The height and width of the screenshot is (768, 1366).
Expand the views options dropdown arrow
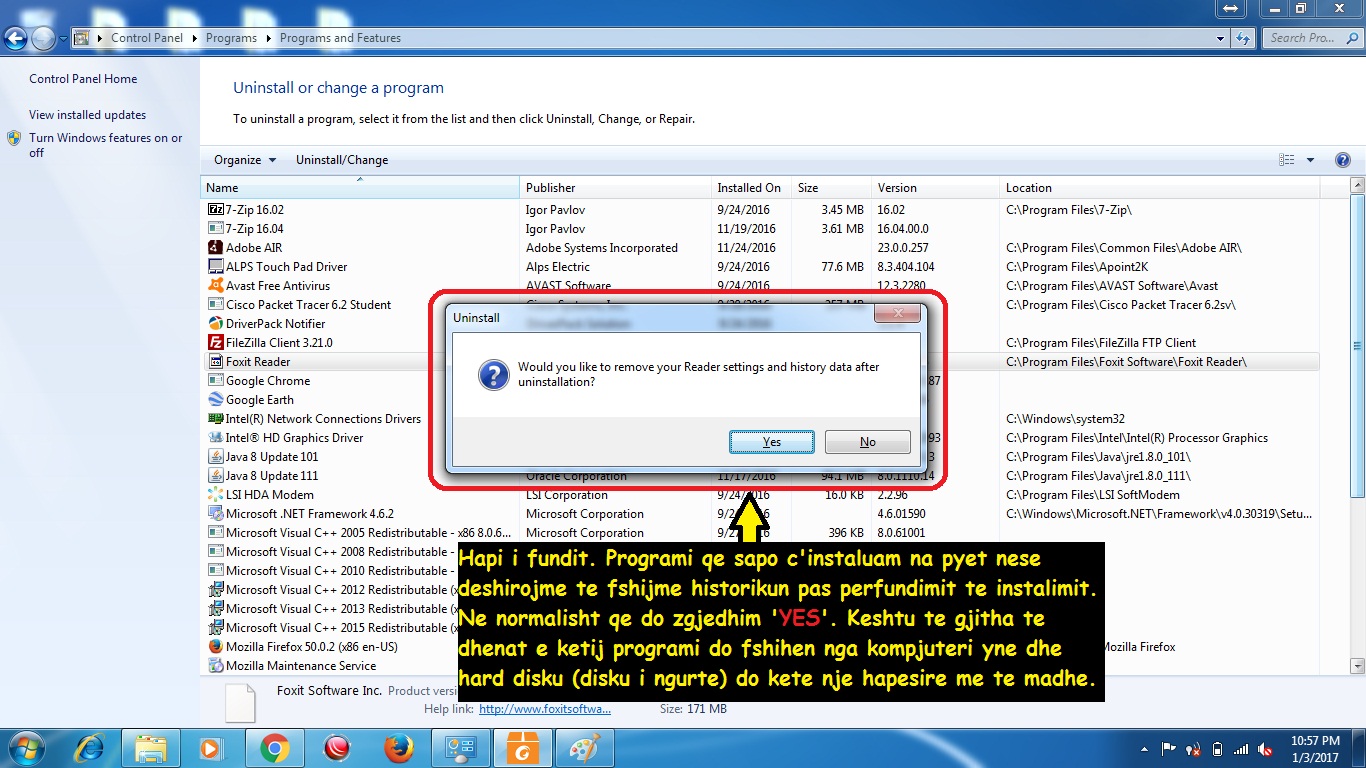click(1311, 160)
